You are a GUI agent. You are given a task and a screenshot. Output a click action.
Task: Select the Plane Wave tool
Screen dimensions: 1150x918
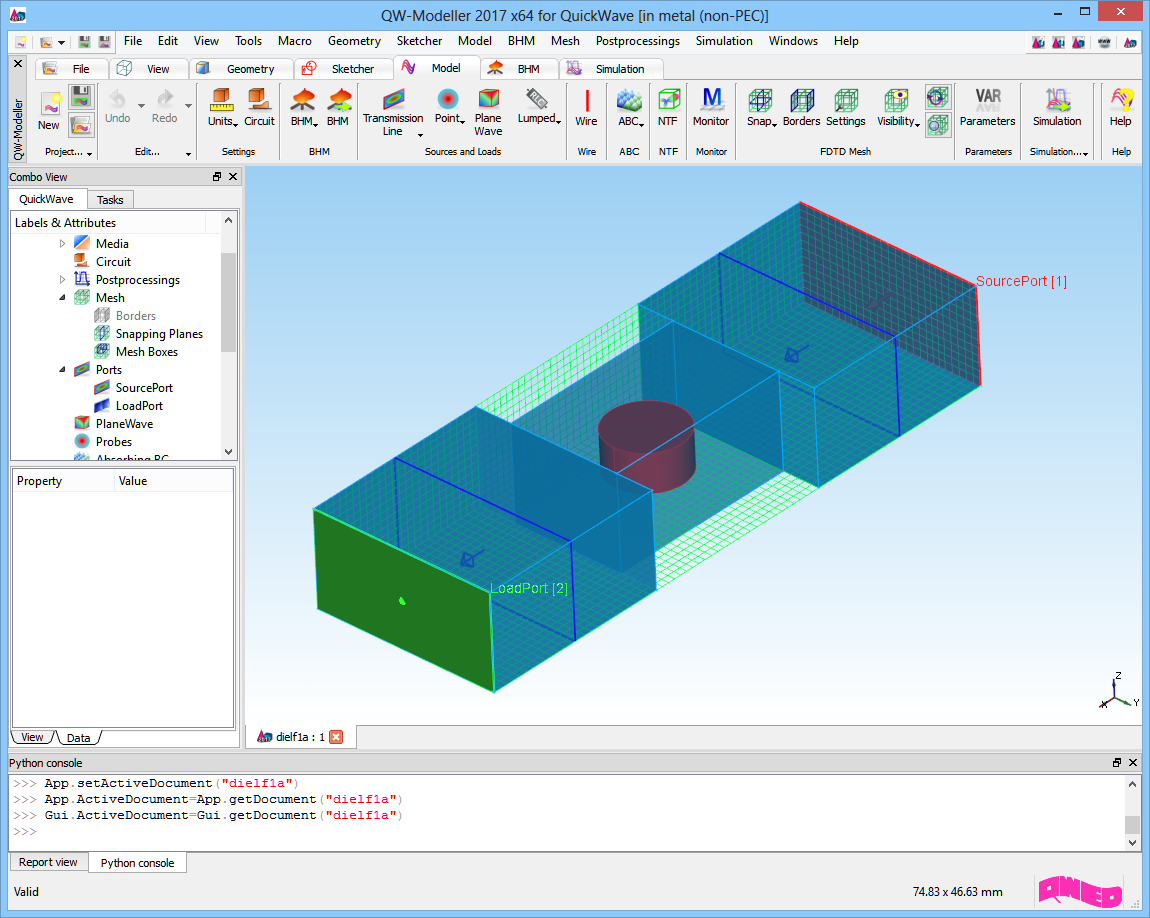click(488, 112)
